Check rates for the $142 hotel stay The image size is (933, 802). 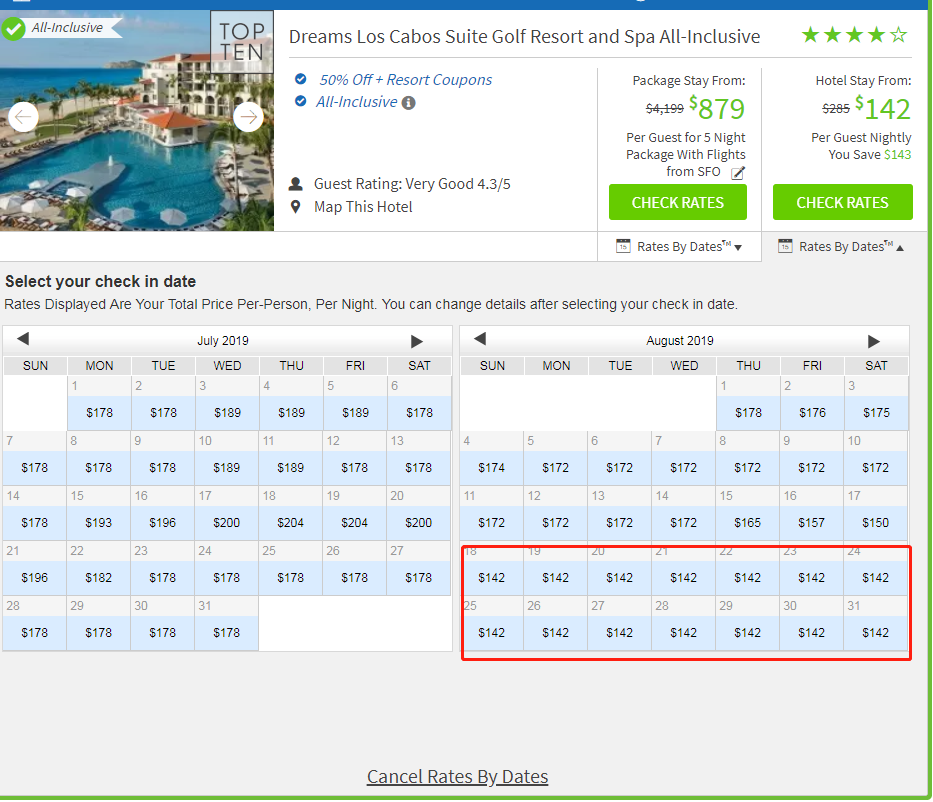843,202
